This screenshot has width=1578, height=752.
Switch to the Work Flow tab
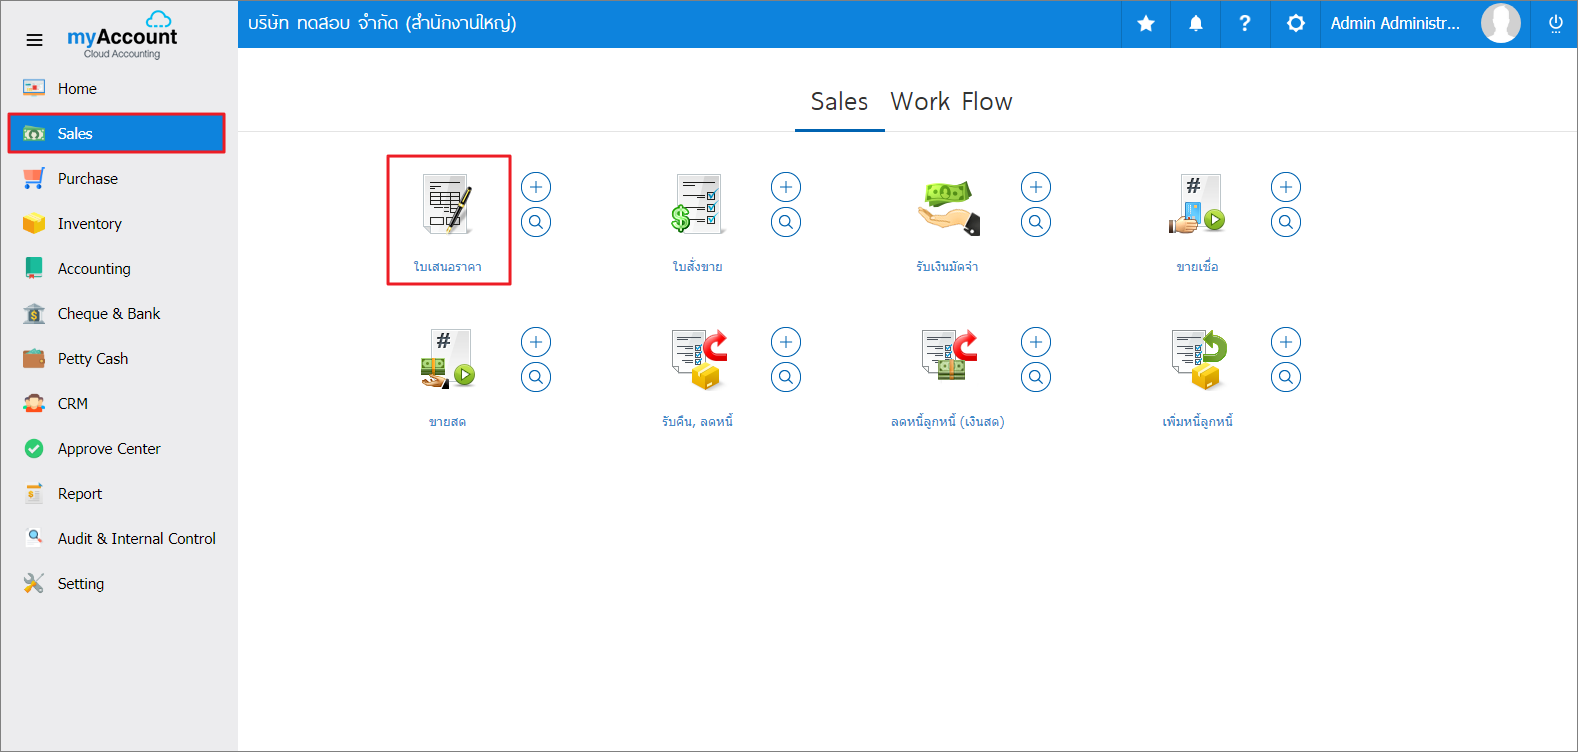coord(951,102)
